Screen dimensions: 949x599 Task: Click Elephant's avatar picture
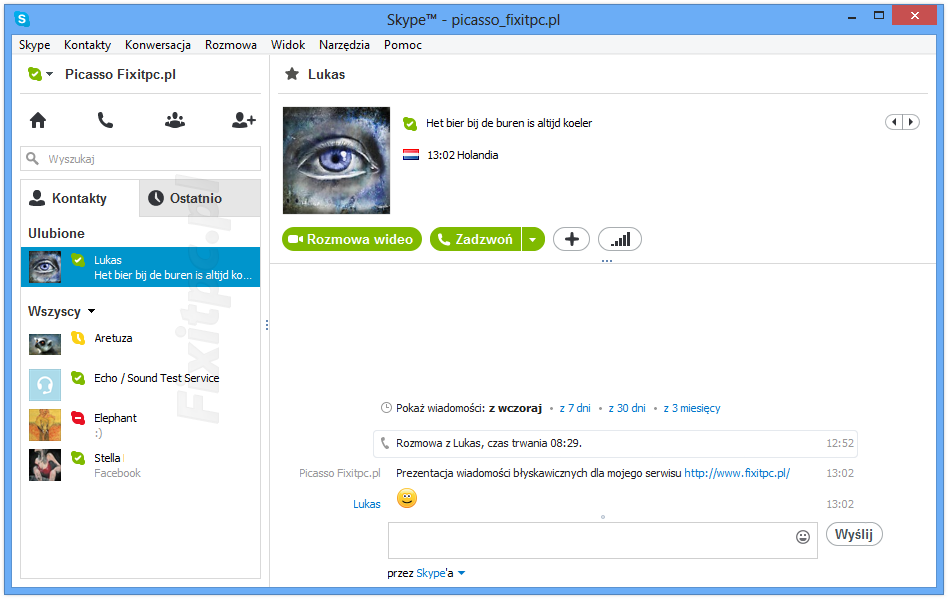click(x=45, y=425)
